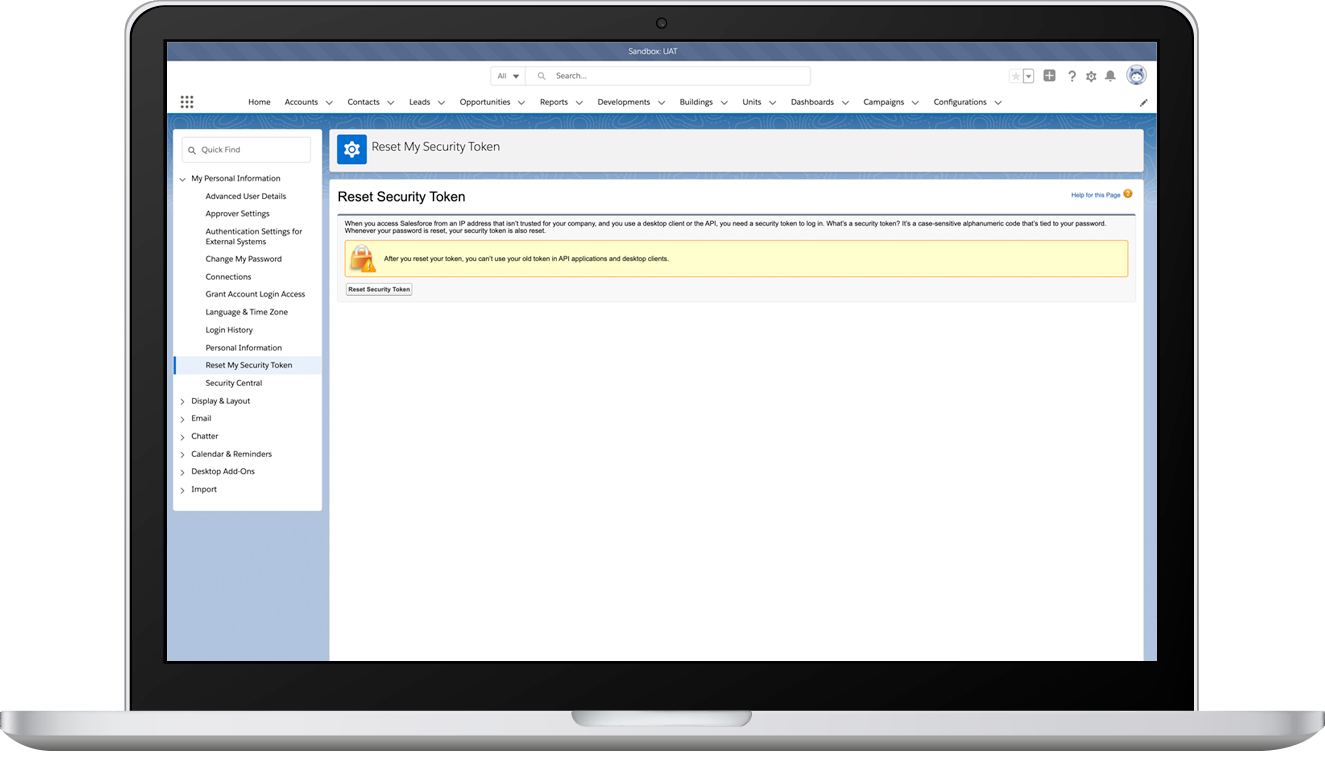Open help using the question mark icon

pyautogui.click(x=1071, y=75)
